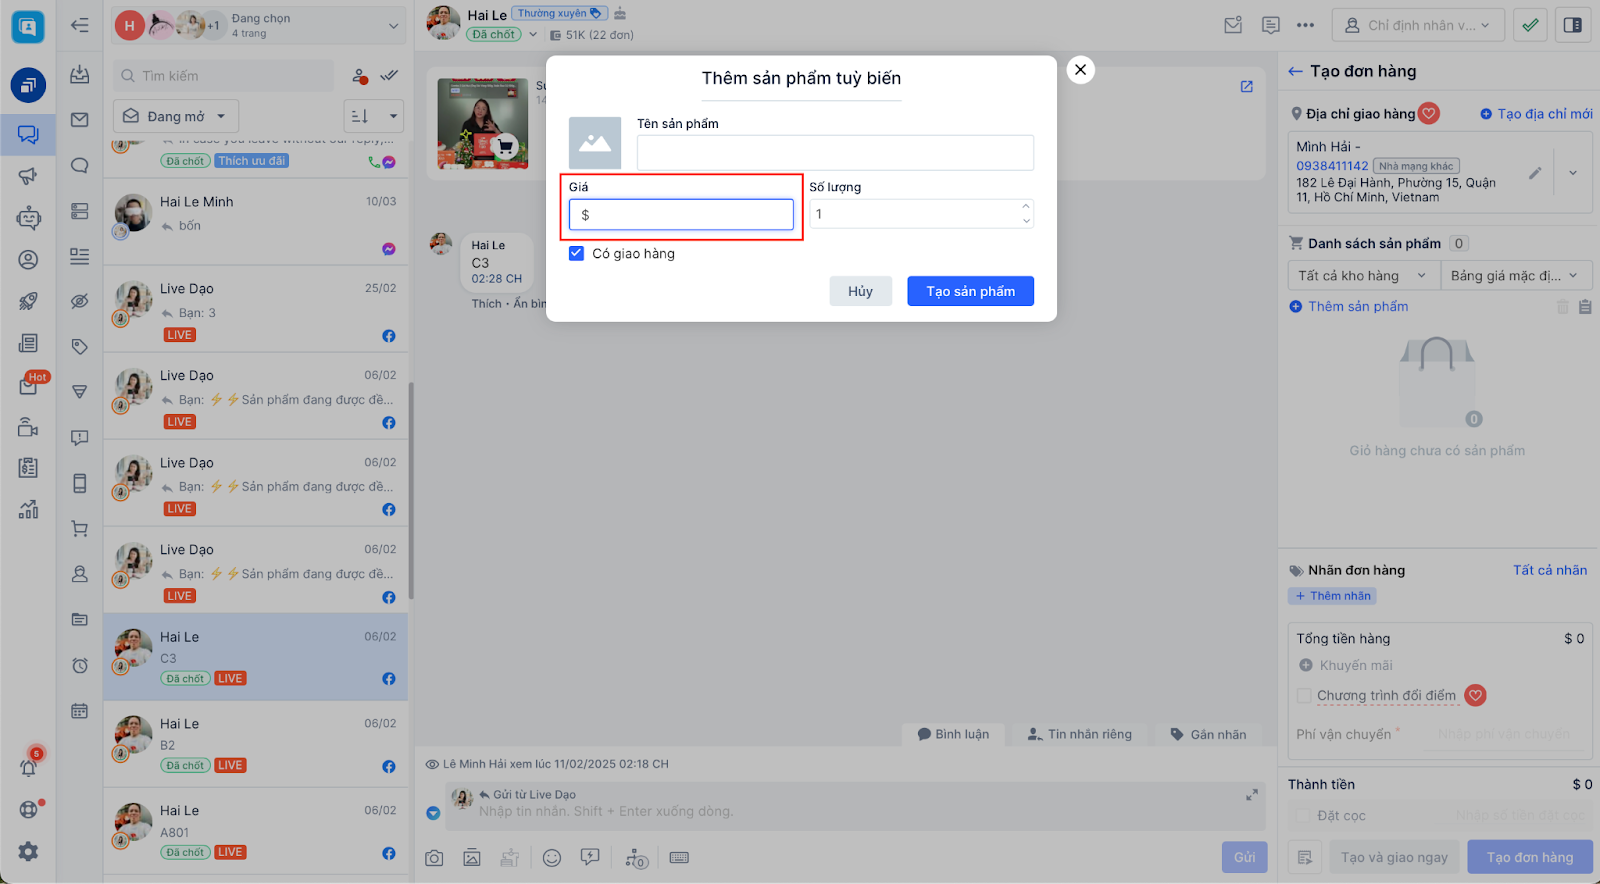Open the notifications bell in left sidebar

pyautogui.click(x=28, y=767)
